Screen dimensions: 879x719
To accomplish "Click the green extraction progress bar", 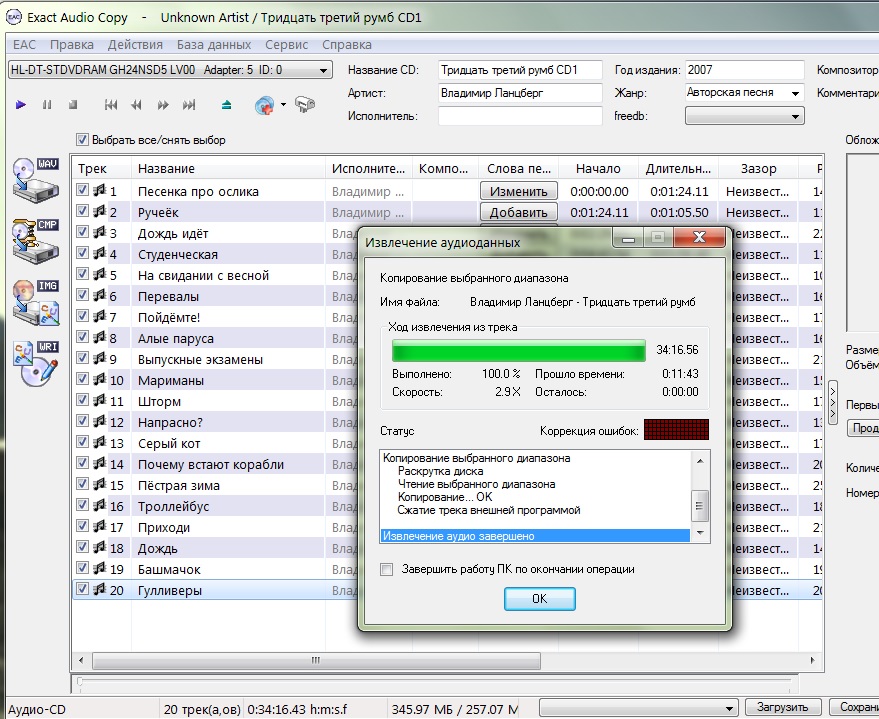I will [x=518, y=351].
